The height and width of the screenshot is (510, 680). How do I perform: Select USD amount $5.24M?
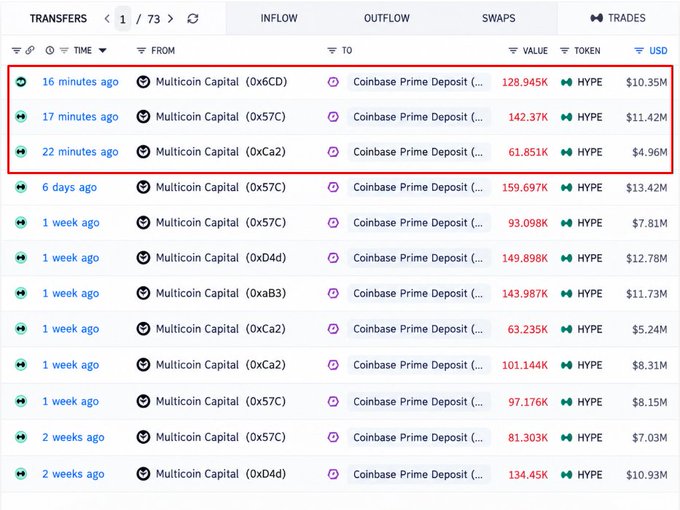650,330
